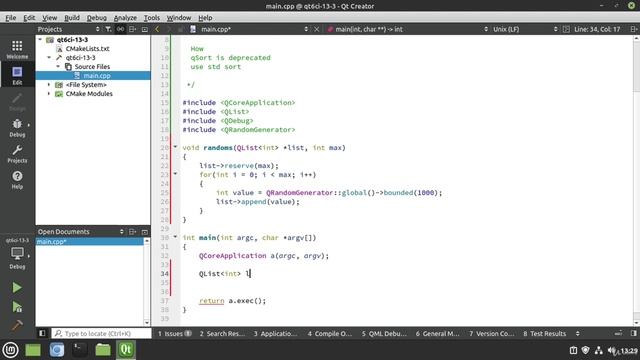The image size is (640, 360).
Task: Close the Projects pane
Action: tap(144, 29)
